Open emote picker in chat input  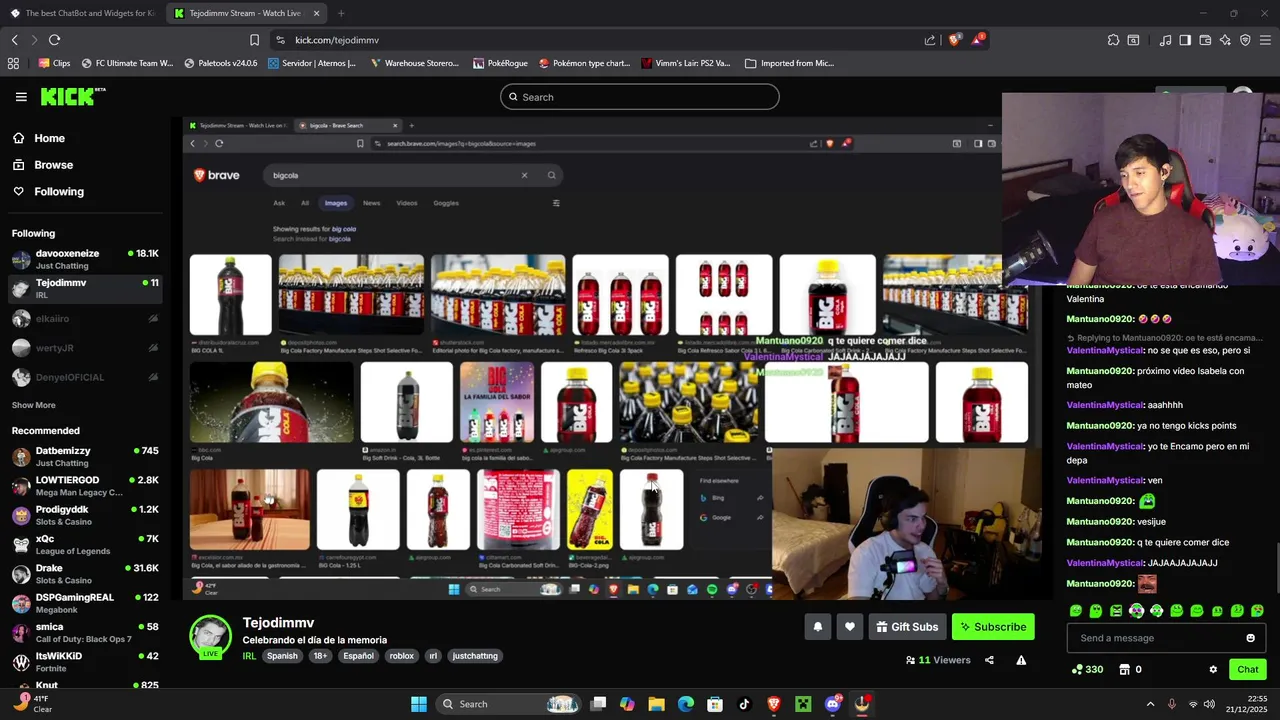point(1250,638)
